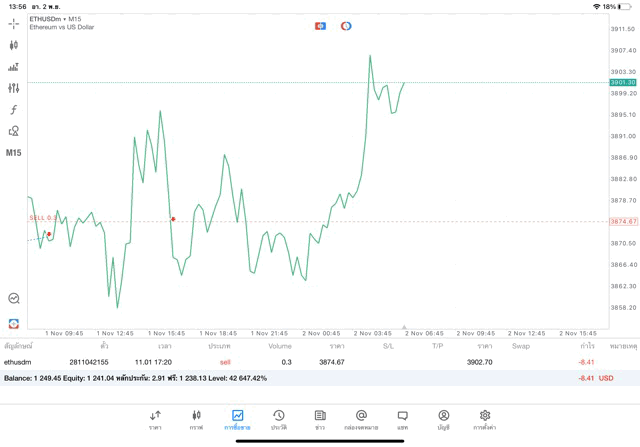The image size is (640, 447).
Task: Open the กล่องจดหมาย mailbox tab
Action: click(x=361, y=419)
